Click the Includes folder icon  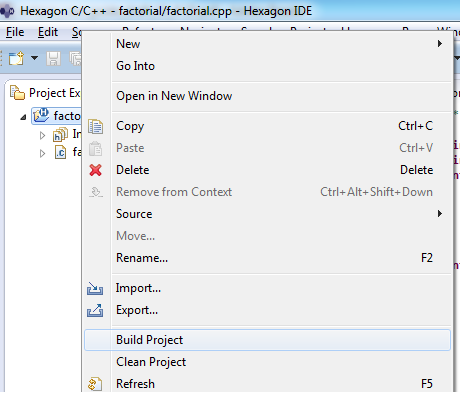click(x=60, y=134)
